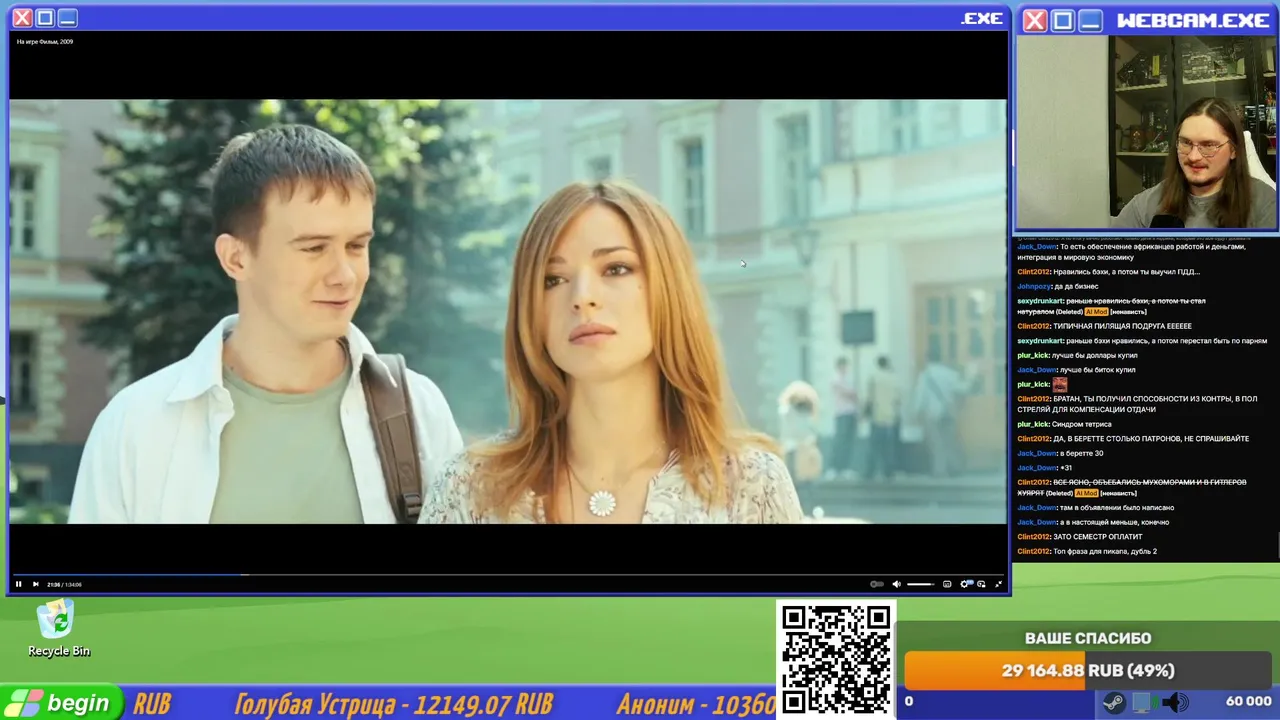Pause the movie playback
1280x720 pixels.
coord(18,584)
